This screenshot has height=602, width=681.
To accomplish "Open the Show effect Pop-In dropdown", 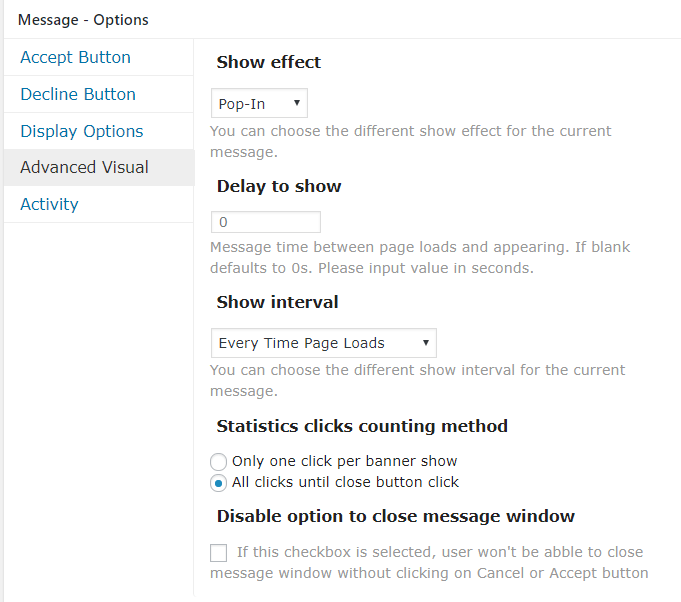I will pyautogui.click(x=260, y=103).
